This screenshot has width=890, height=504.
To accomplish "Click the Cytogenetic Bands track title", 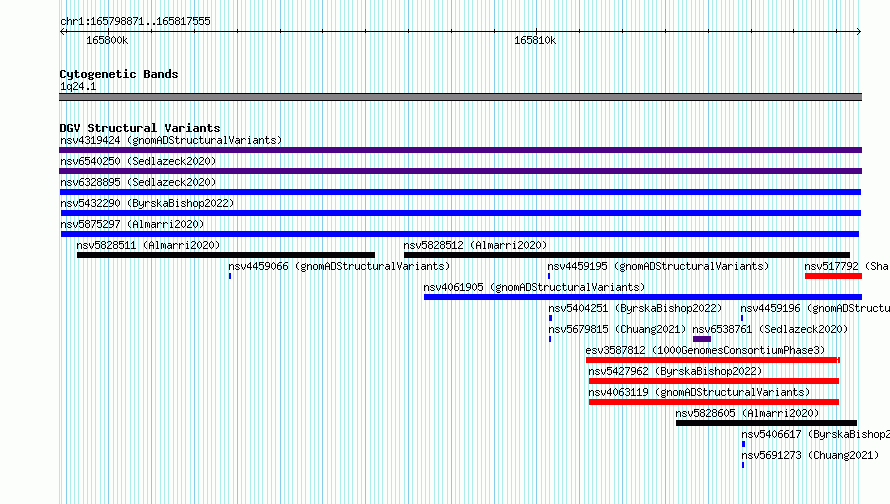I will point(119,74).
